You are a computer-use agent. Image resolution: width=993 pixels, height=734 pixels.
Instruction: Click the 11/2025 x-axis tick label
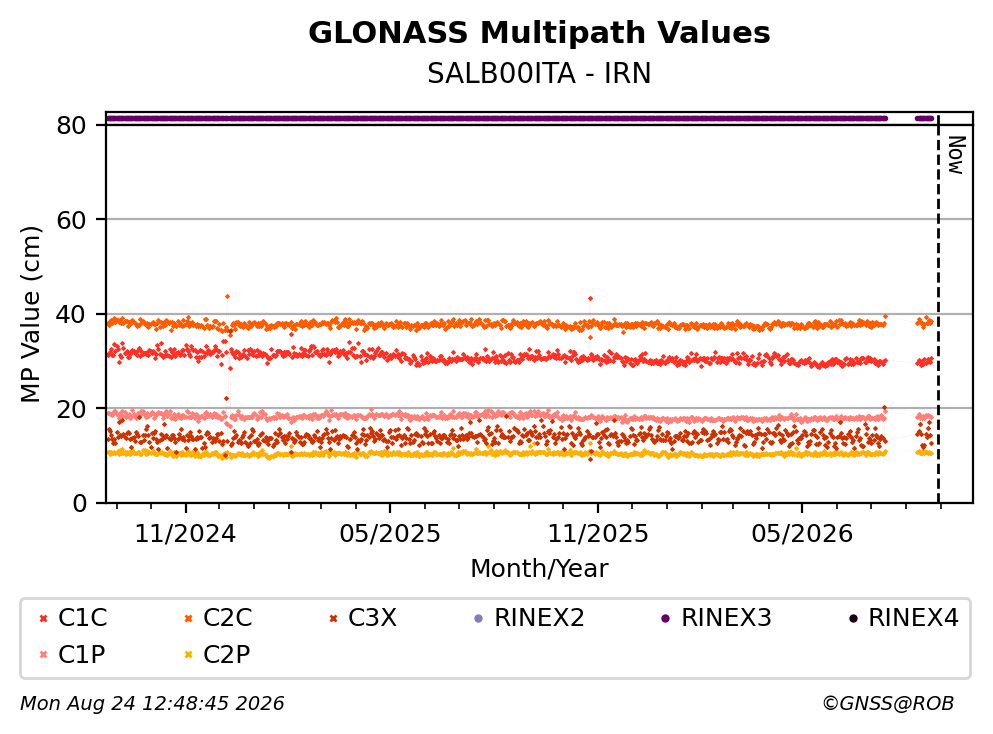[x=598, y=534]
